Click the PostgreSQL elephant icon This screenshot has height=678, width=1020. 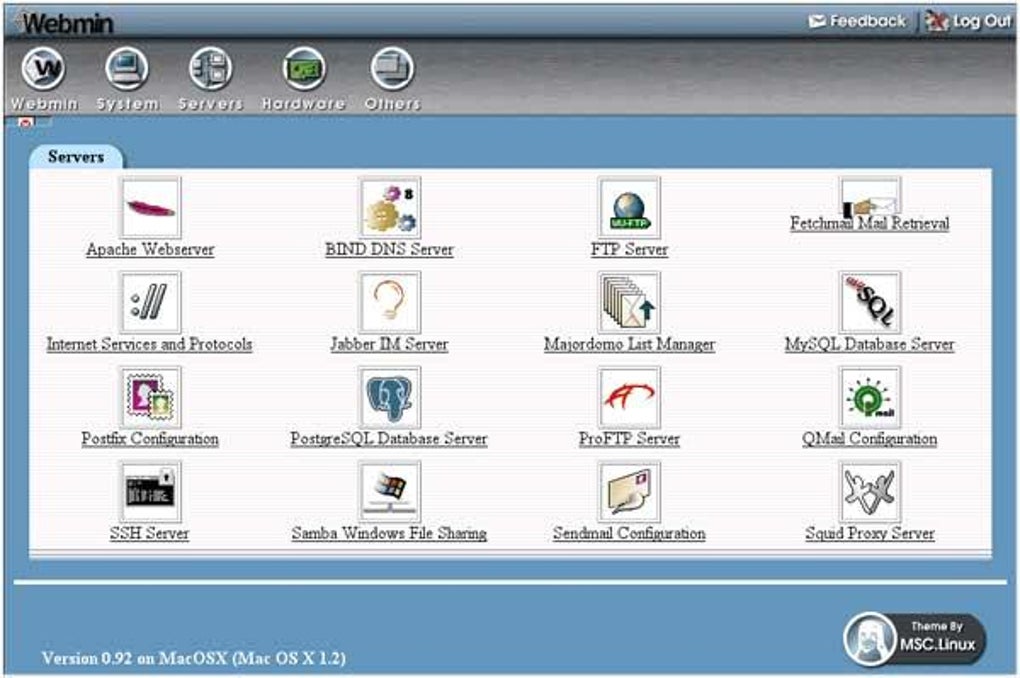390,397
